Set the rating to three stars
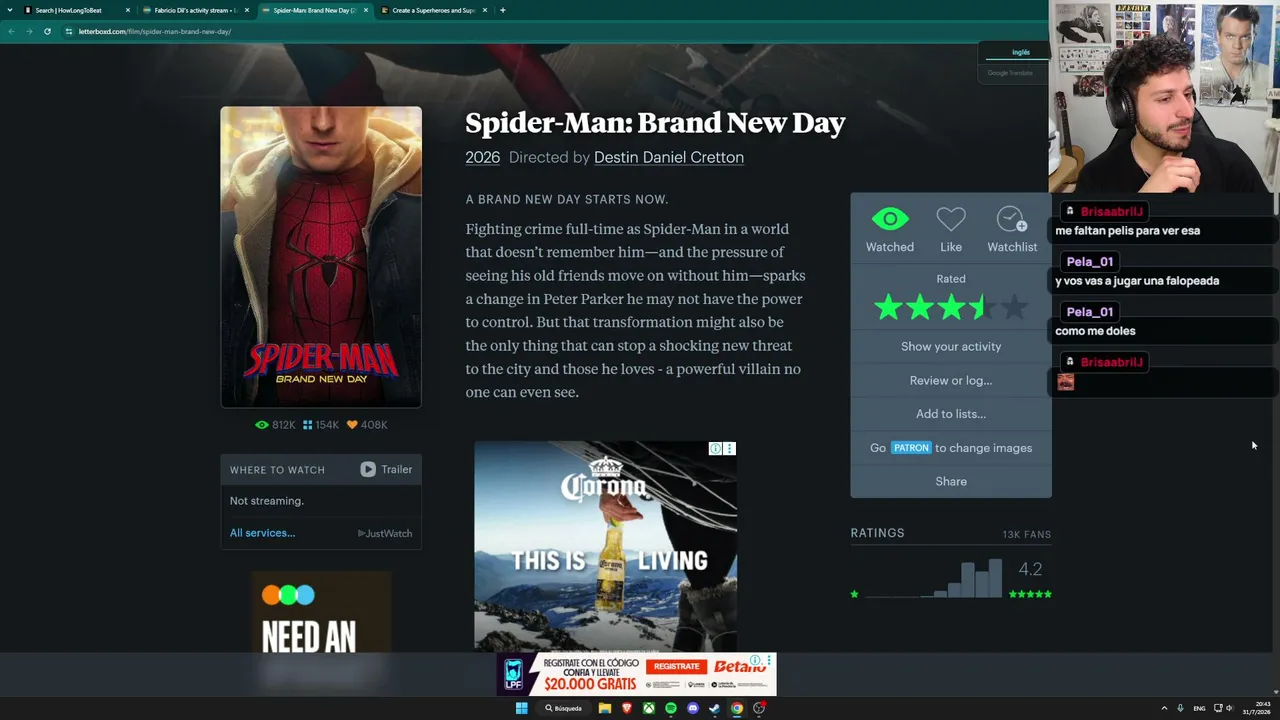The height and width of the screenshot is (720, 1280). click(951, 308)
